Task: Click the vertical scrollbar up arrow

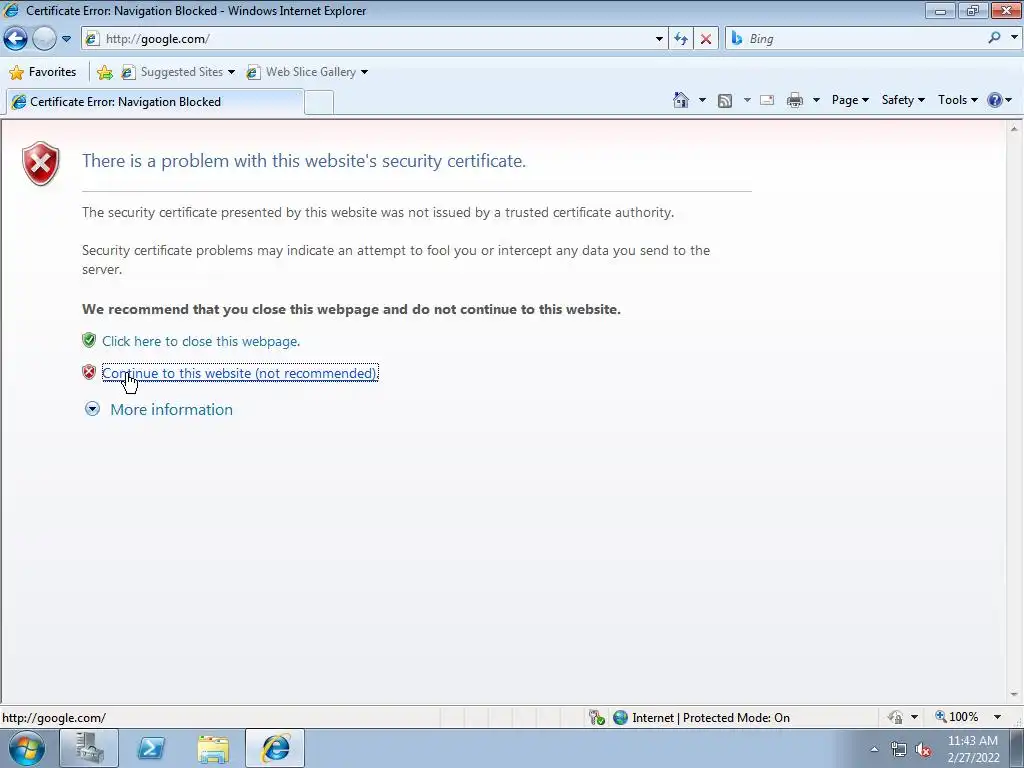Action: (1014, 129)
